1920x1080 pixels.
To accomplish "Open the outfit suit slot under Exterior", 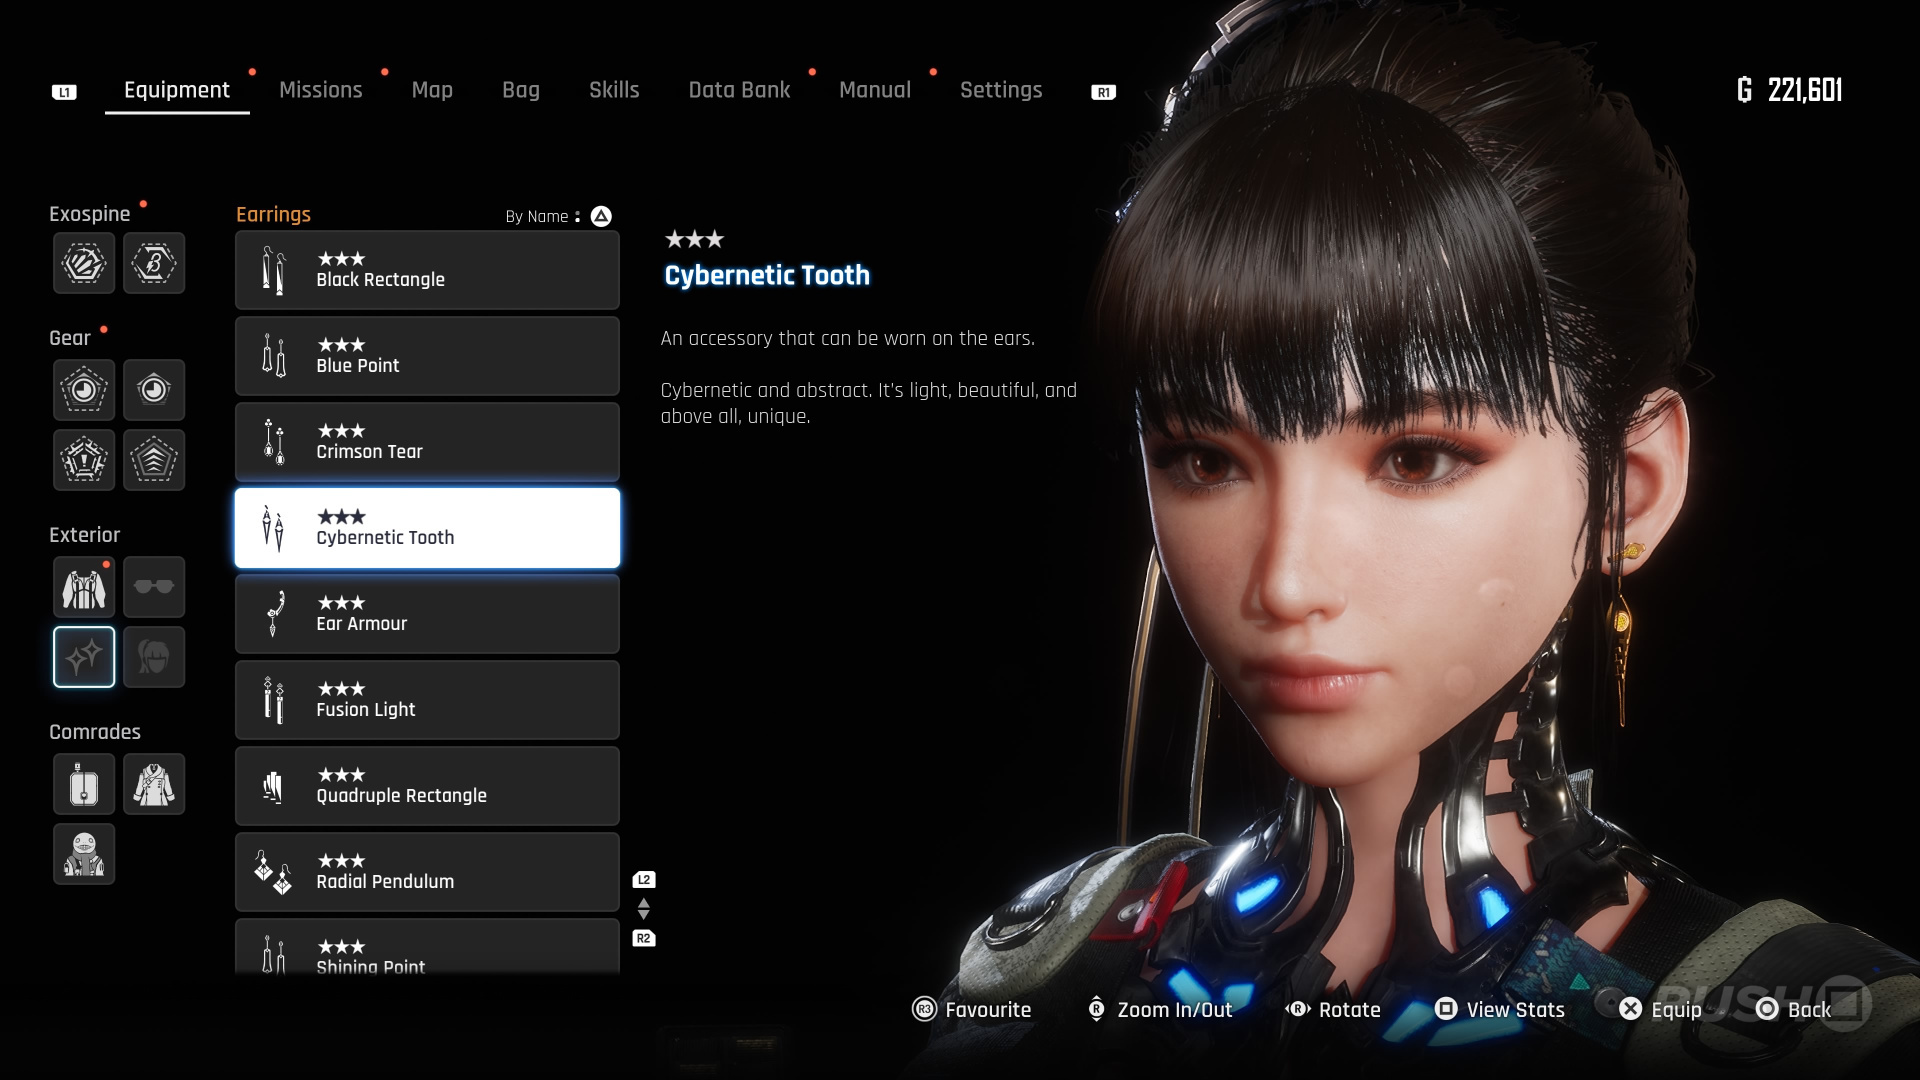I will click(x=84, y=587).
